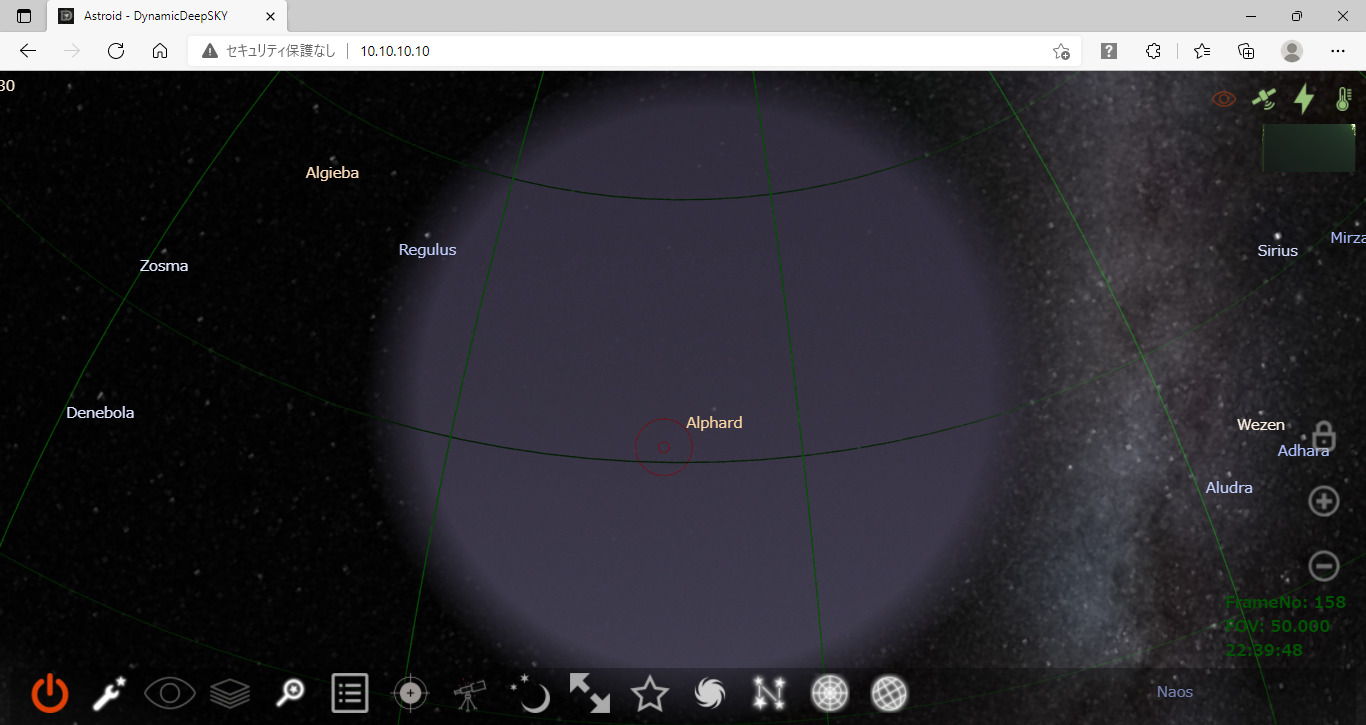Screen dimensions: 1366x725
Task: Select the Astroid - DynamicDeepSKY browser tab
Action: click(x=167, y=16)
